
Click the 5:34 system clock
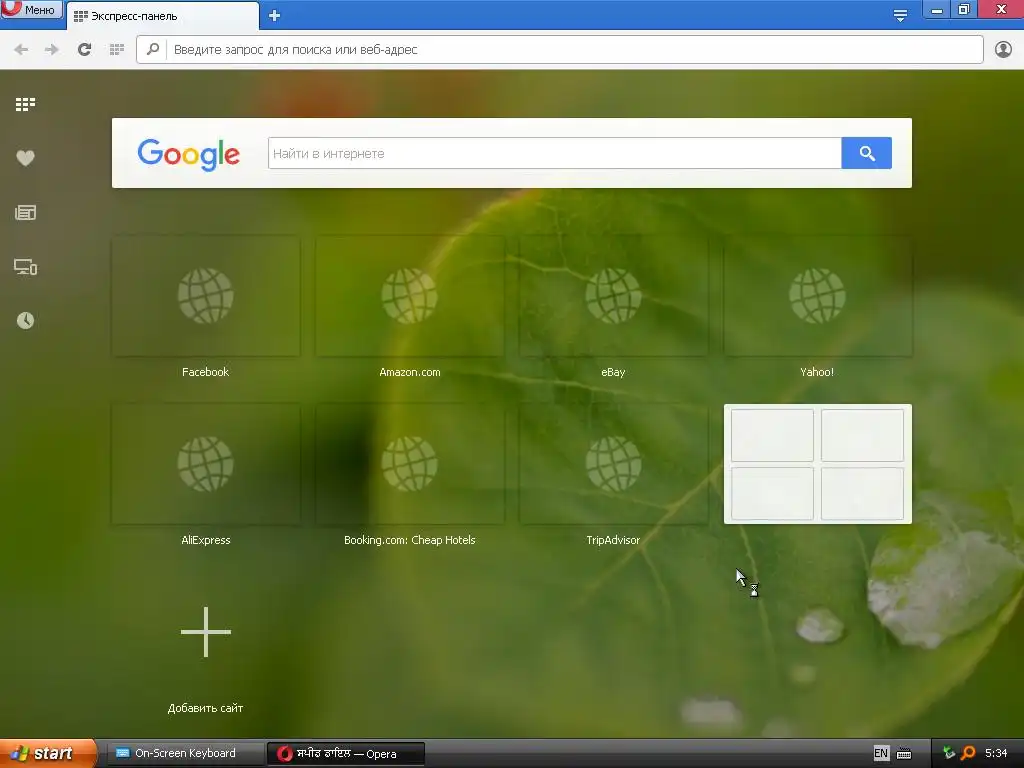coord(996,753)
